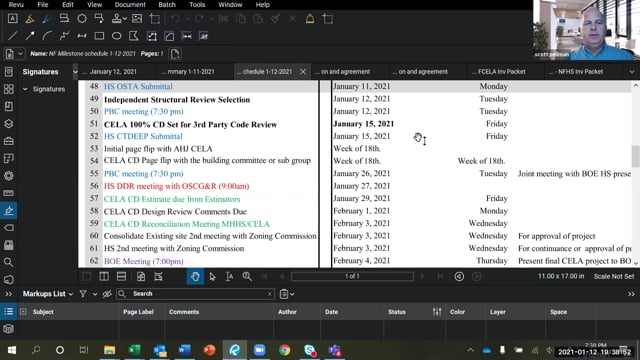Toggle split view horizontal
The width and height of the screenshot is (640, 360).
pyautogui.click(x=121, y=277)
